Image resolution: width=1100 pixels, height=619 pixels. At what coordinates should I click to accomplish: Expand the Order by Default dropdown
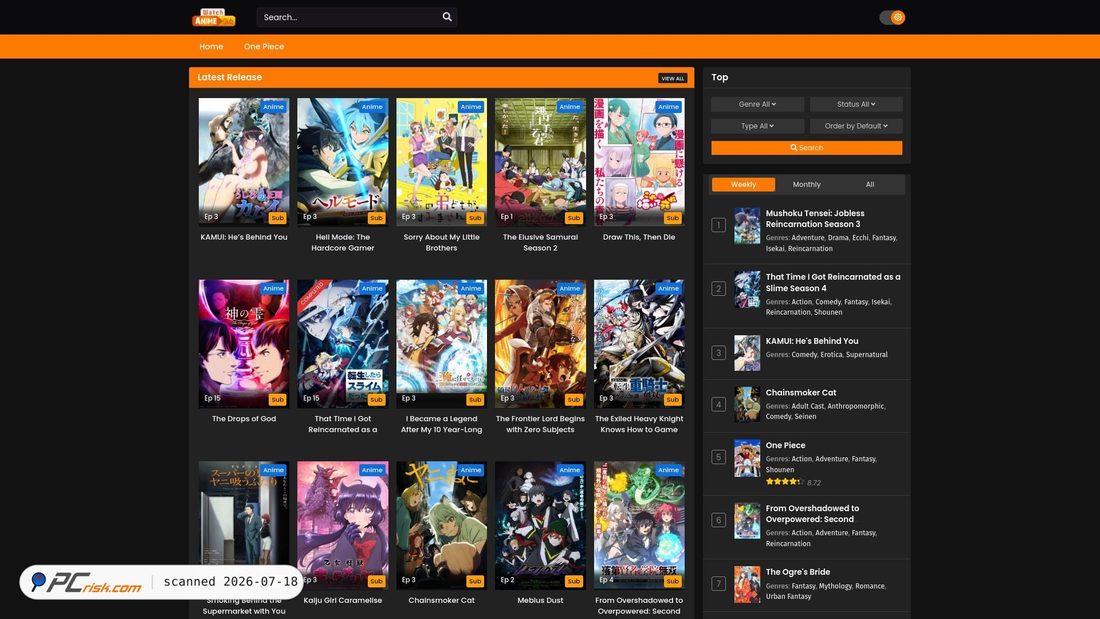[856, 126]
